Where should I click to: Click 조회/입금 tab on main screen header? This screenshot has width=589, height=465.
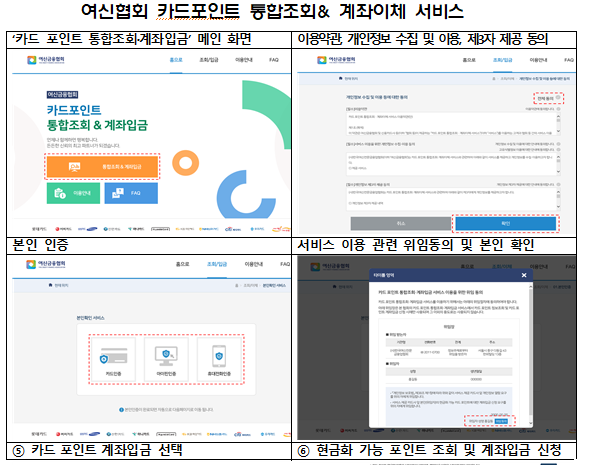209,60
